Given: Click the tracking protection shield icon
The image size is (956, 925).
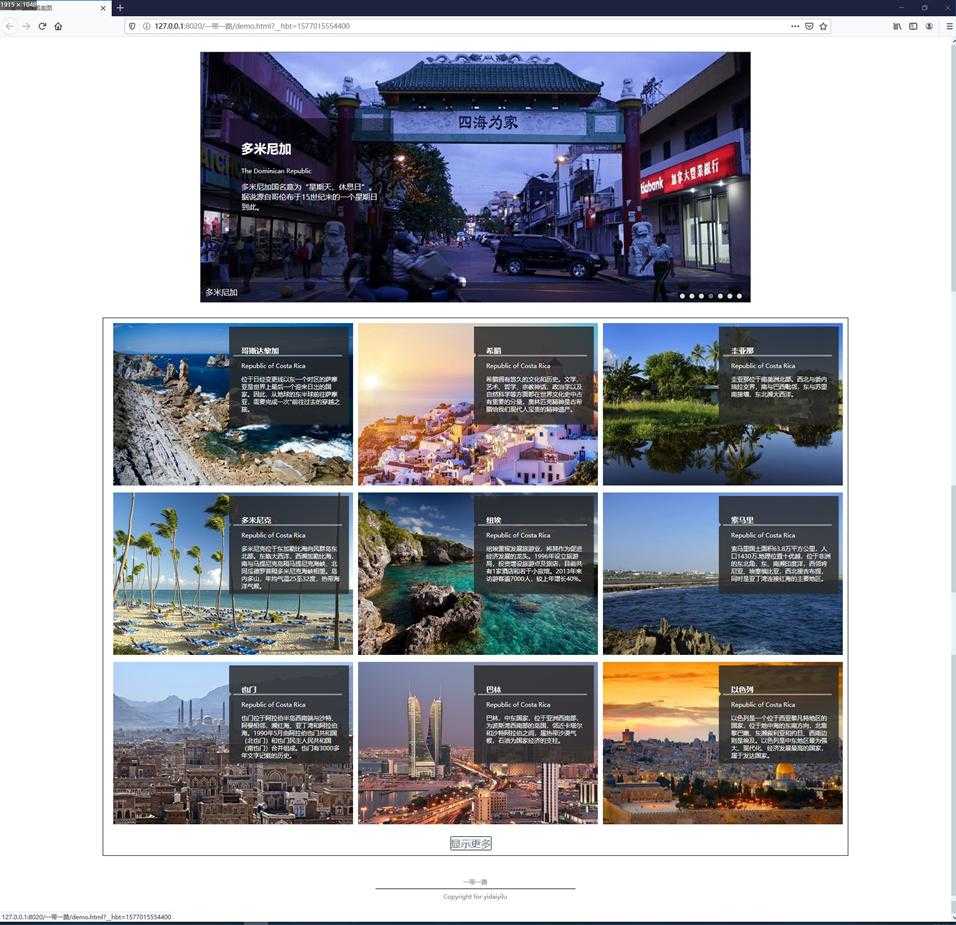Looking at the screenshot, I should tap(132, 26).
